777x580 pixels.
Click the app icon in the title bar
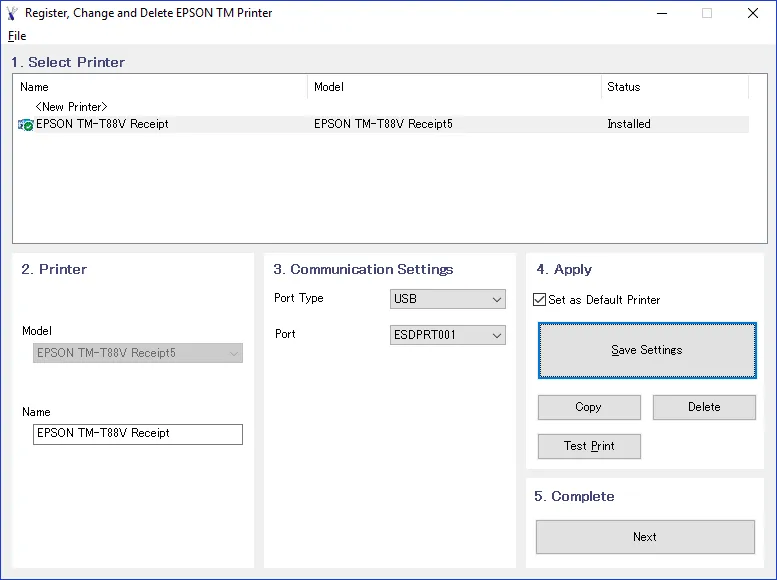coord(12,13)
